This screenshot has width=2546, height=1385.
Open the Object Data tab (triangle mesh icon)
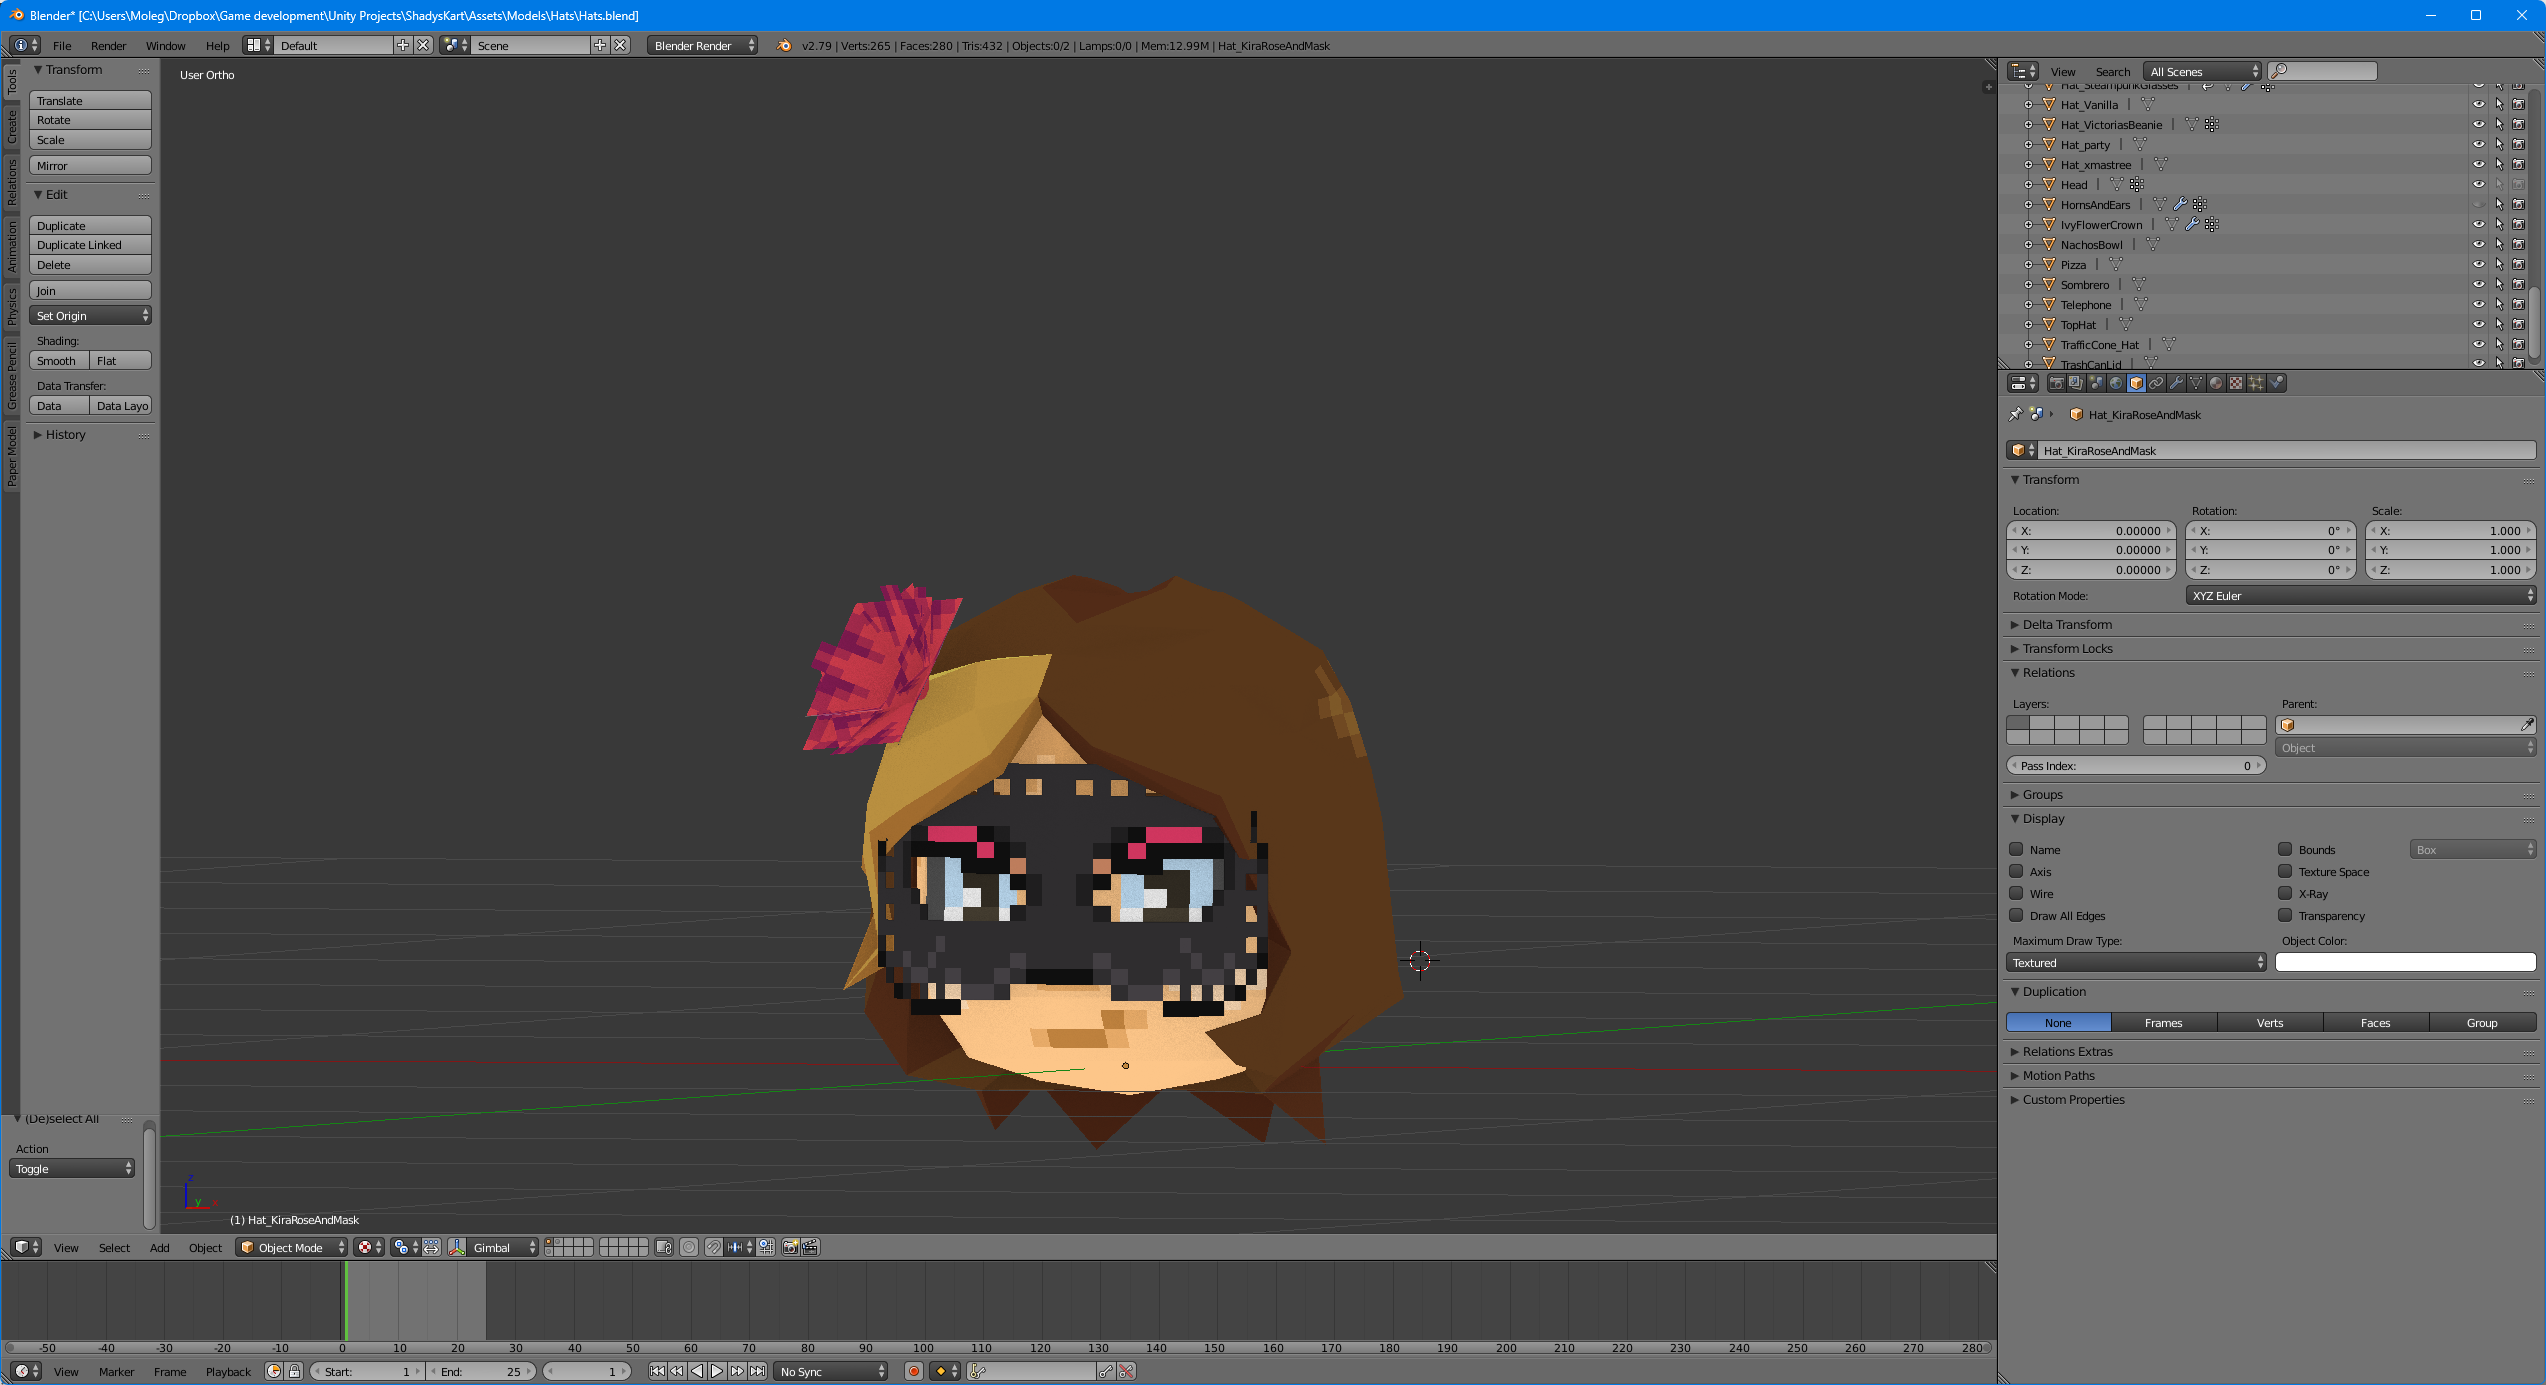point(2196,383)
